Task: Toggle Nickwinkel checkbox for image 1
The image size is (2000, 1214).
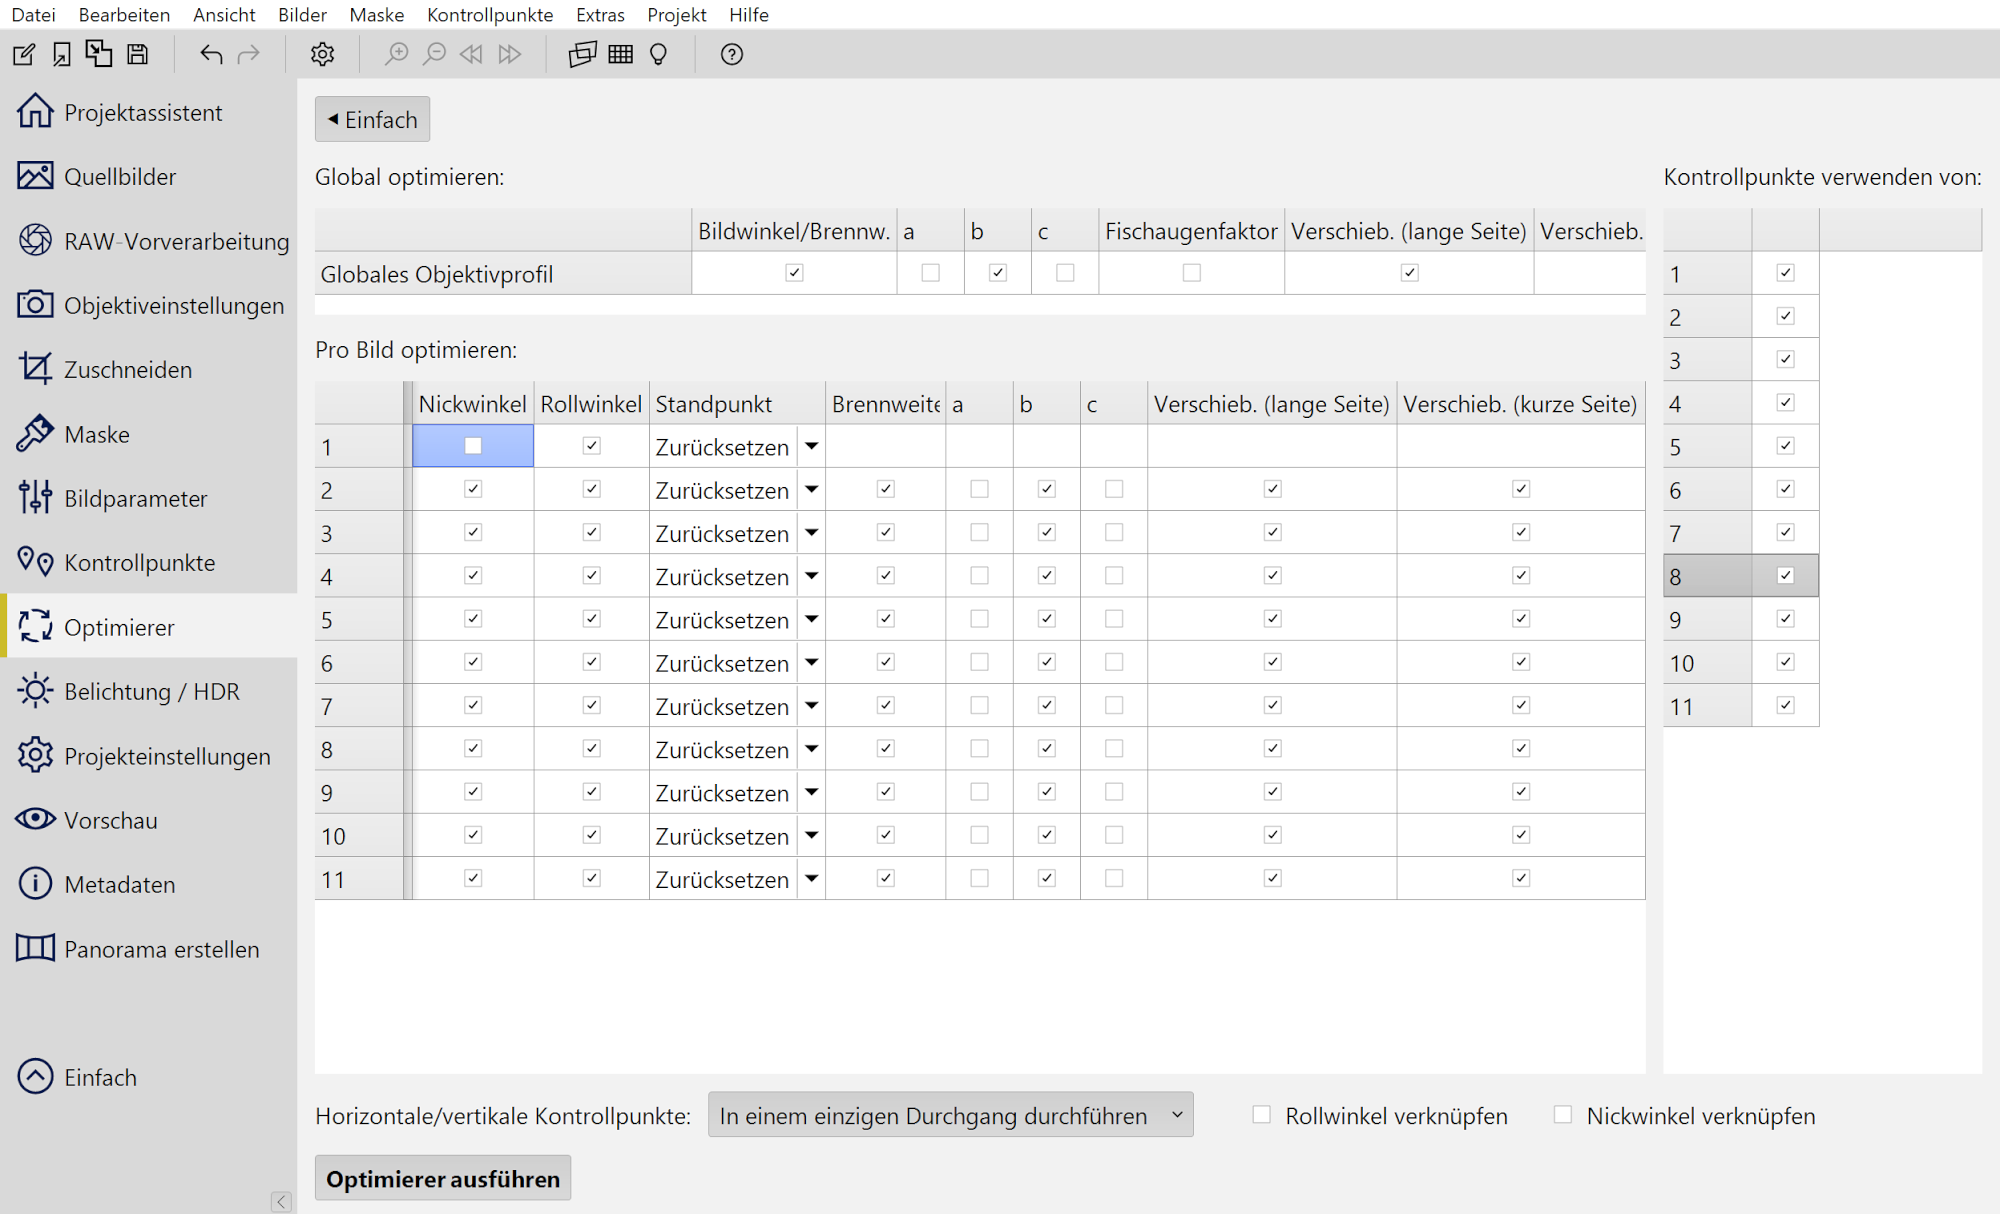Action: coord(473,446)
